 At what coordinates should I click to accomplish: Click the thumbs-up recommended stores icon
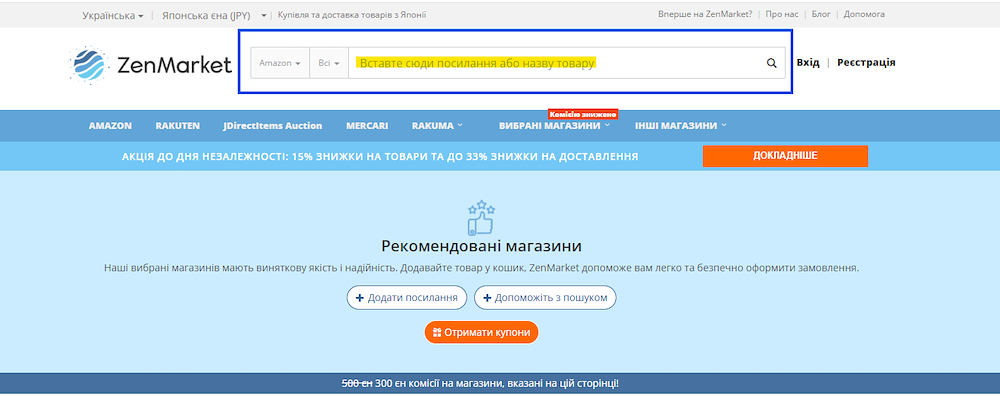click(482, 218)
